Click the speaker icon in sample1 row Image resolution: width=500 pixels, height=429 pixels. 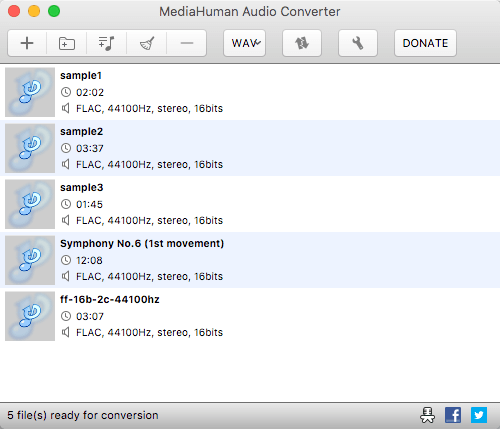(66, 108)
